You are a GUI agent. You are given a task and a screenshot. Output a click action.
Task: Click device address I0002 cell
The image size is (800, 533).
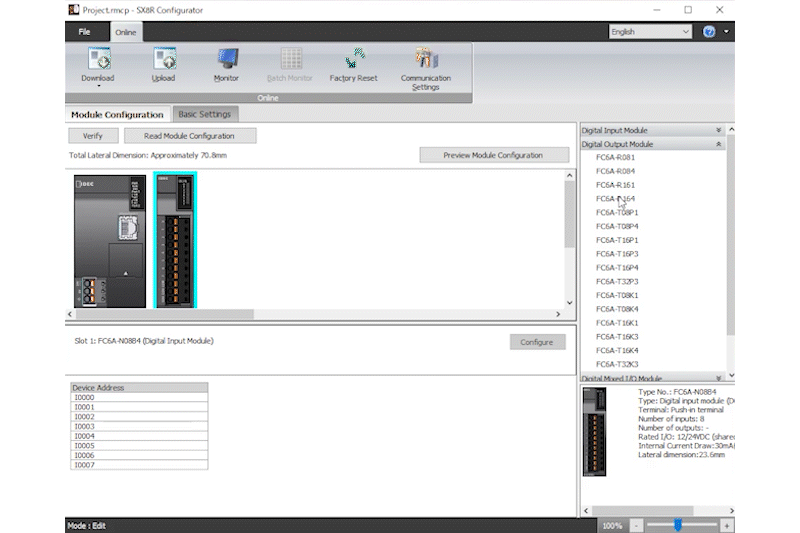pyautogui.click(x=139, y=417)
